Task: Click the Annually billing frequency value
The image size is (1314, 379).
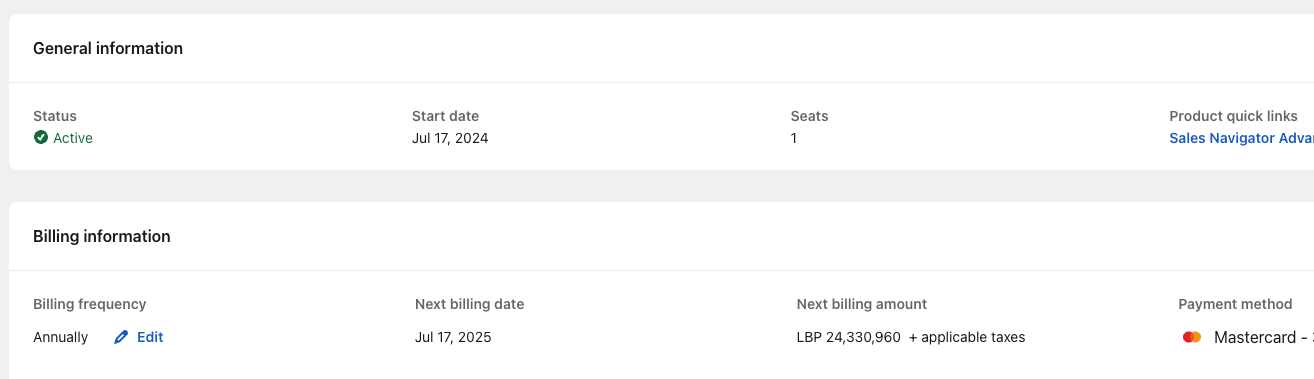Action: tap(61, 337)
